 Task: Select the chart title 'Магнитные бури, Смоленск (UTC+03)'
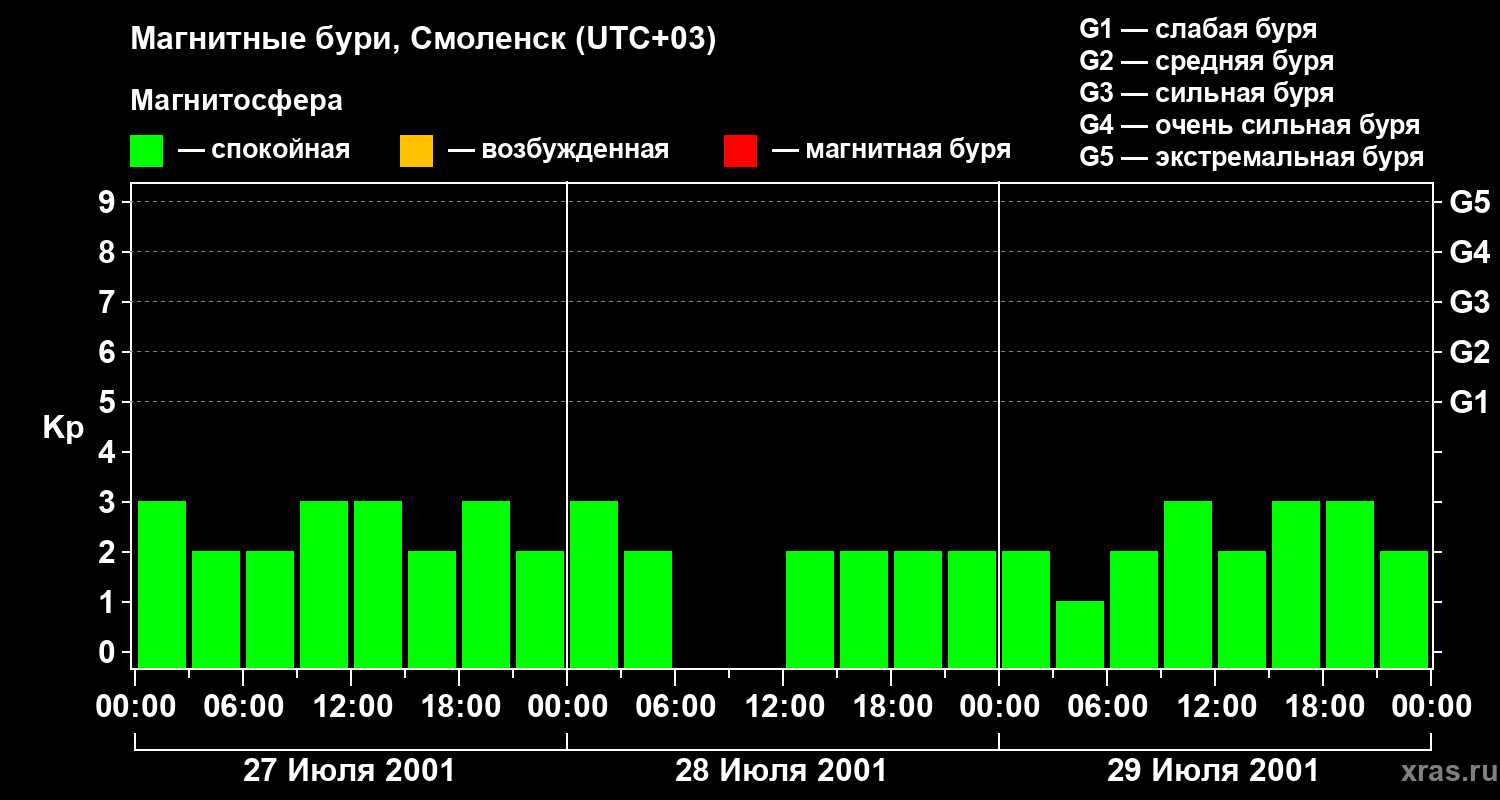(423, 40)
